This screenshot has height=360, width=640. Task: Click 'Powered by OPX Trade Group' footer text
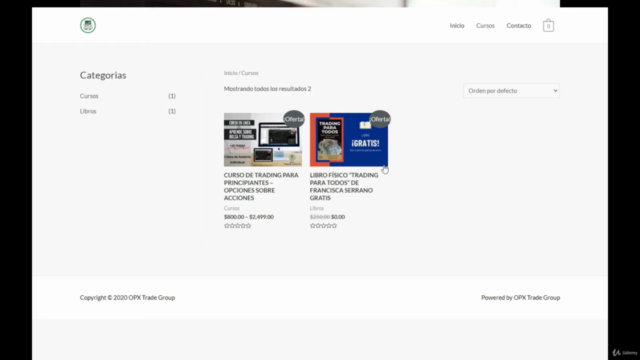[x=520, y=298]
